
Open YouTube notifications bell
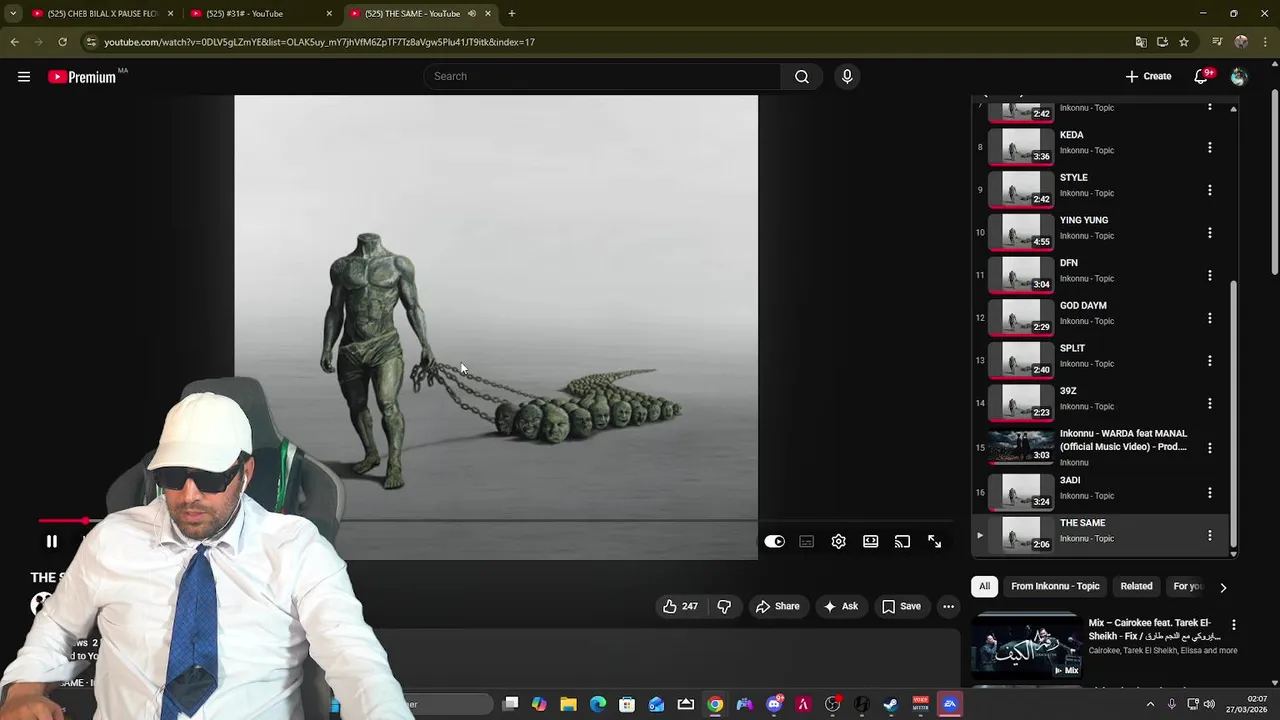pos(1203,77)
